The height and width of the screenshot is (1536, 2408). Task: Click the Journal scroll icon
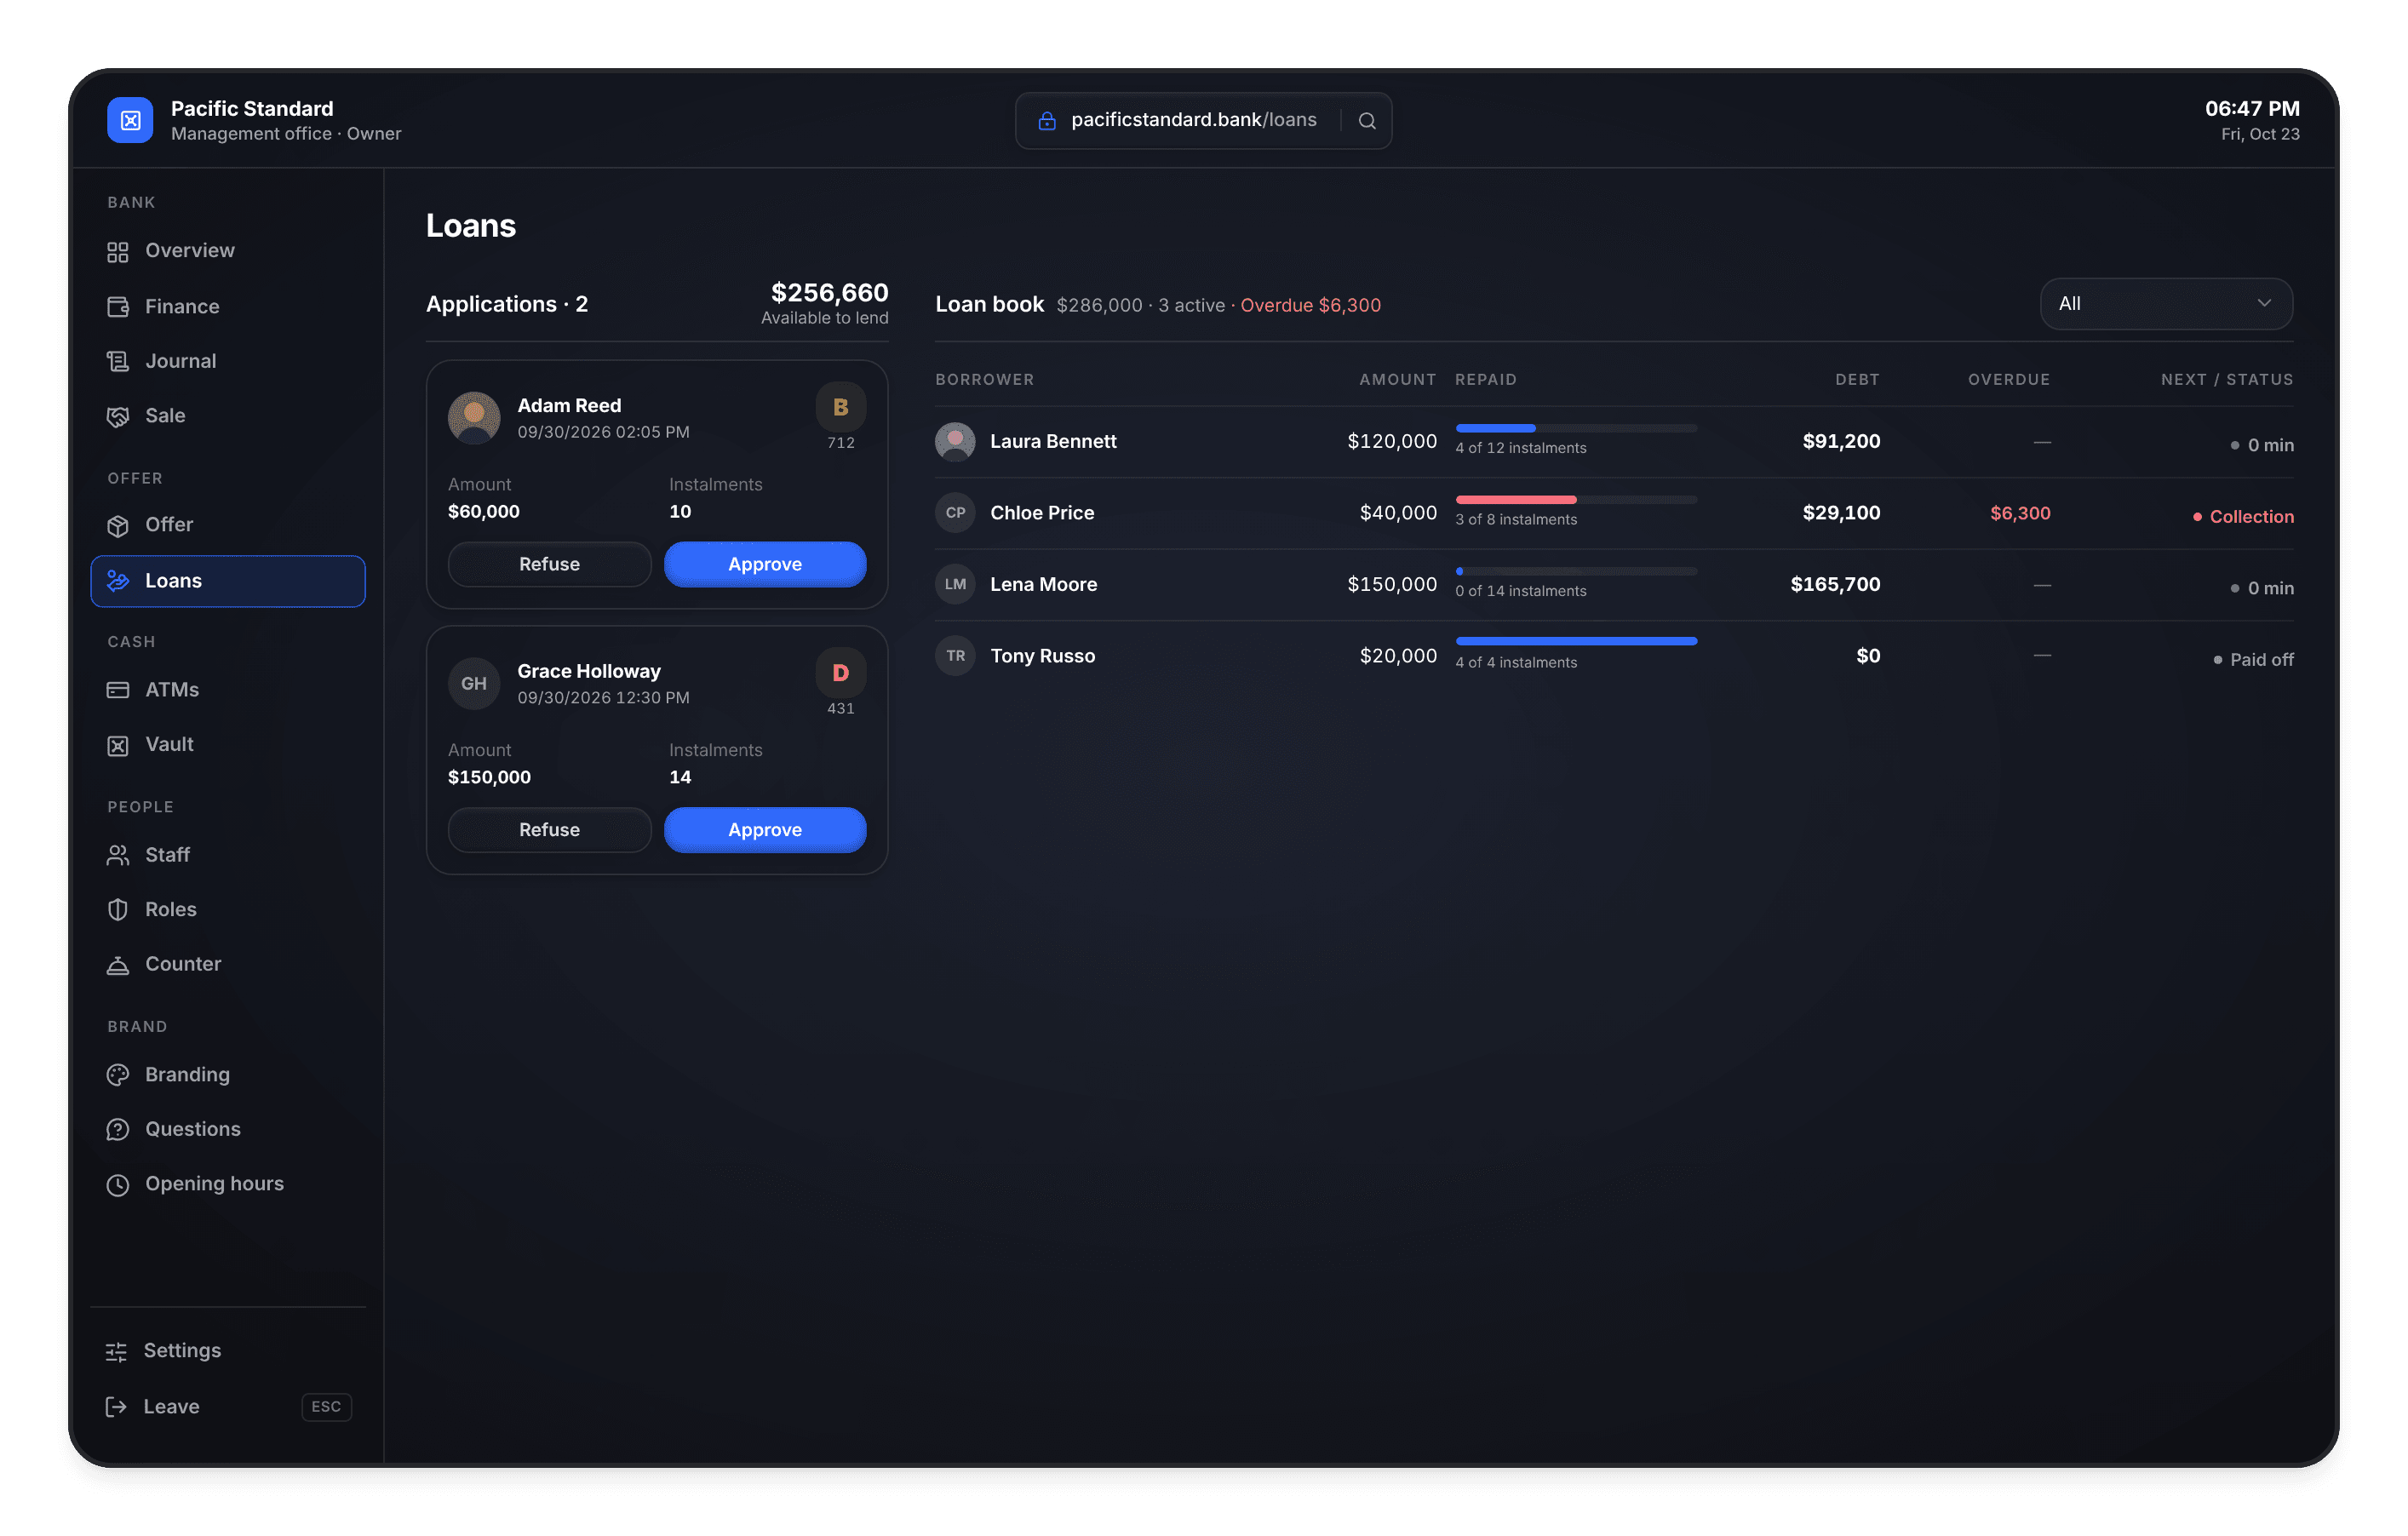click(x=118, y=361)
